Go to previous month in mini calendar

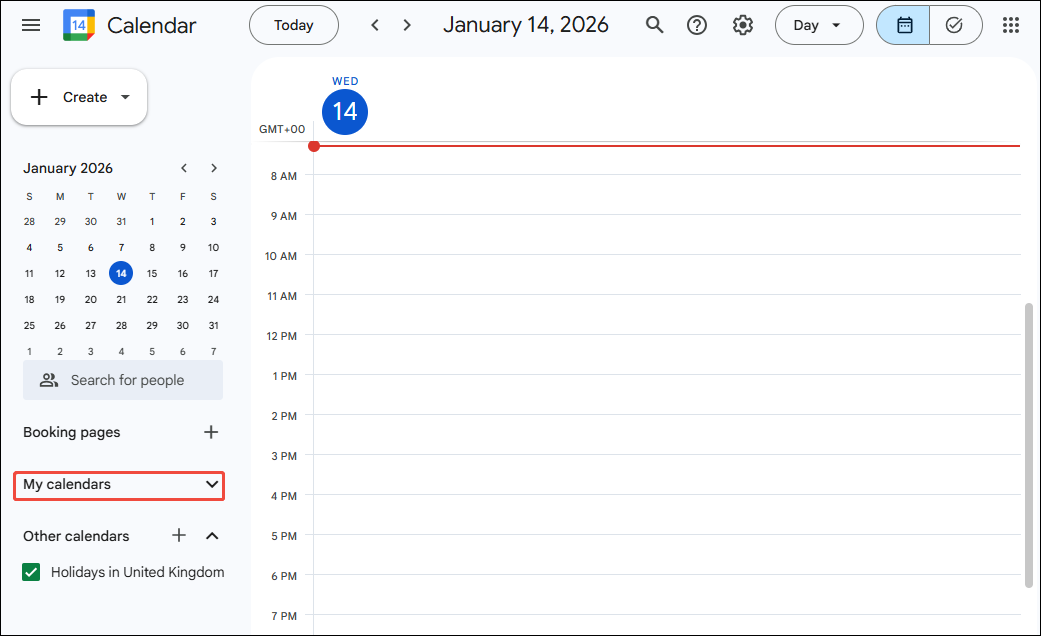184,168
